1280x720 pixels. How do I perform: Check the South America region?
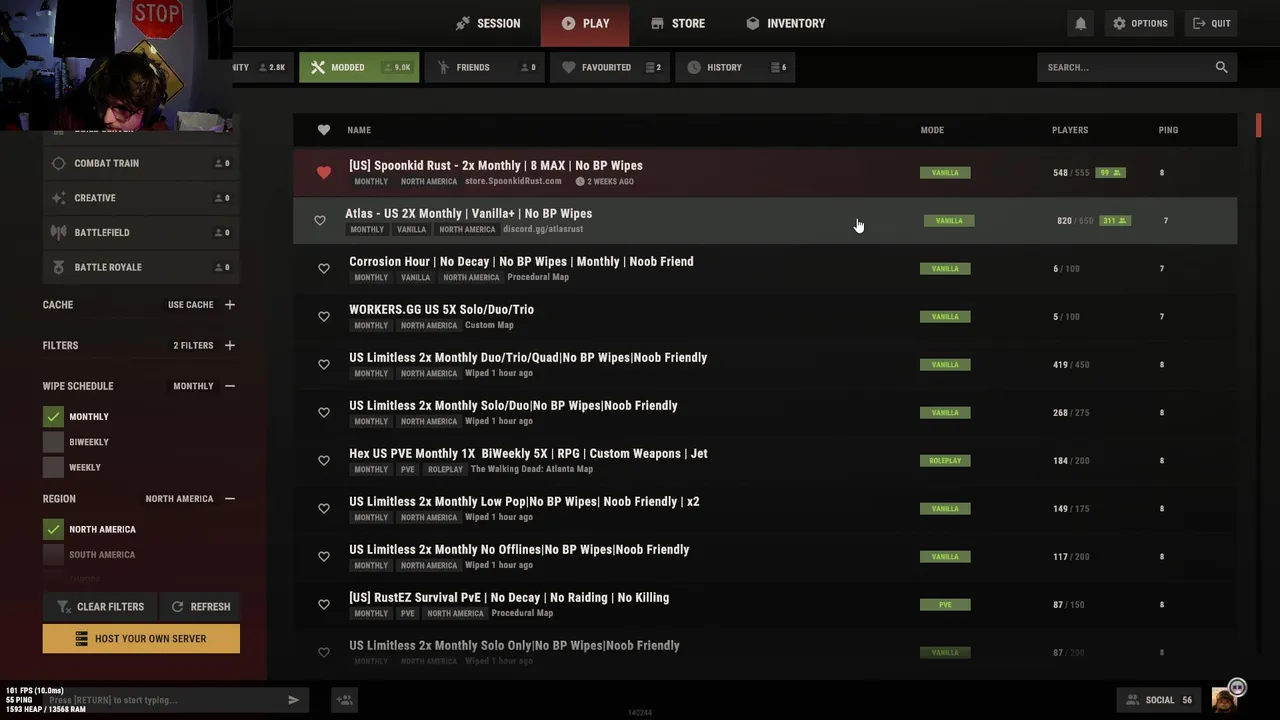[53, 554]
